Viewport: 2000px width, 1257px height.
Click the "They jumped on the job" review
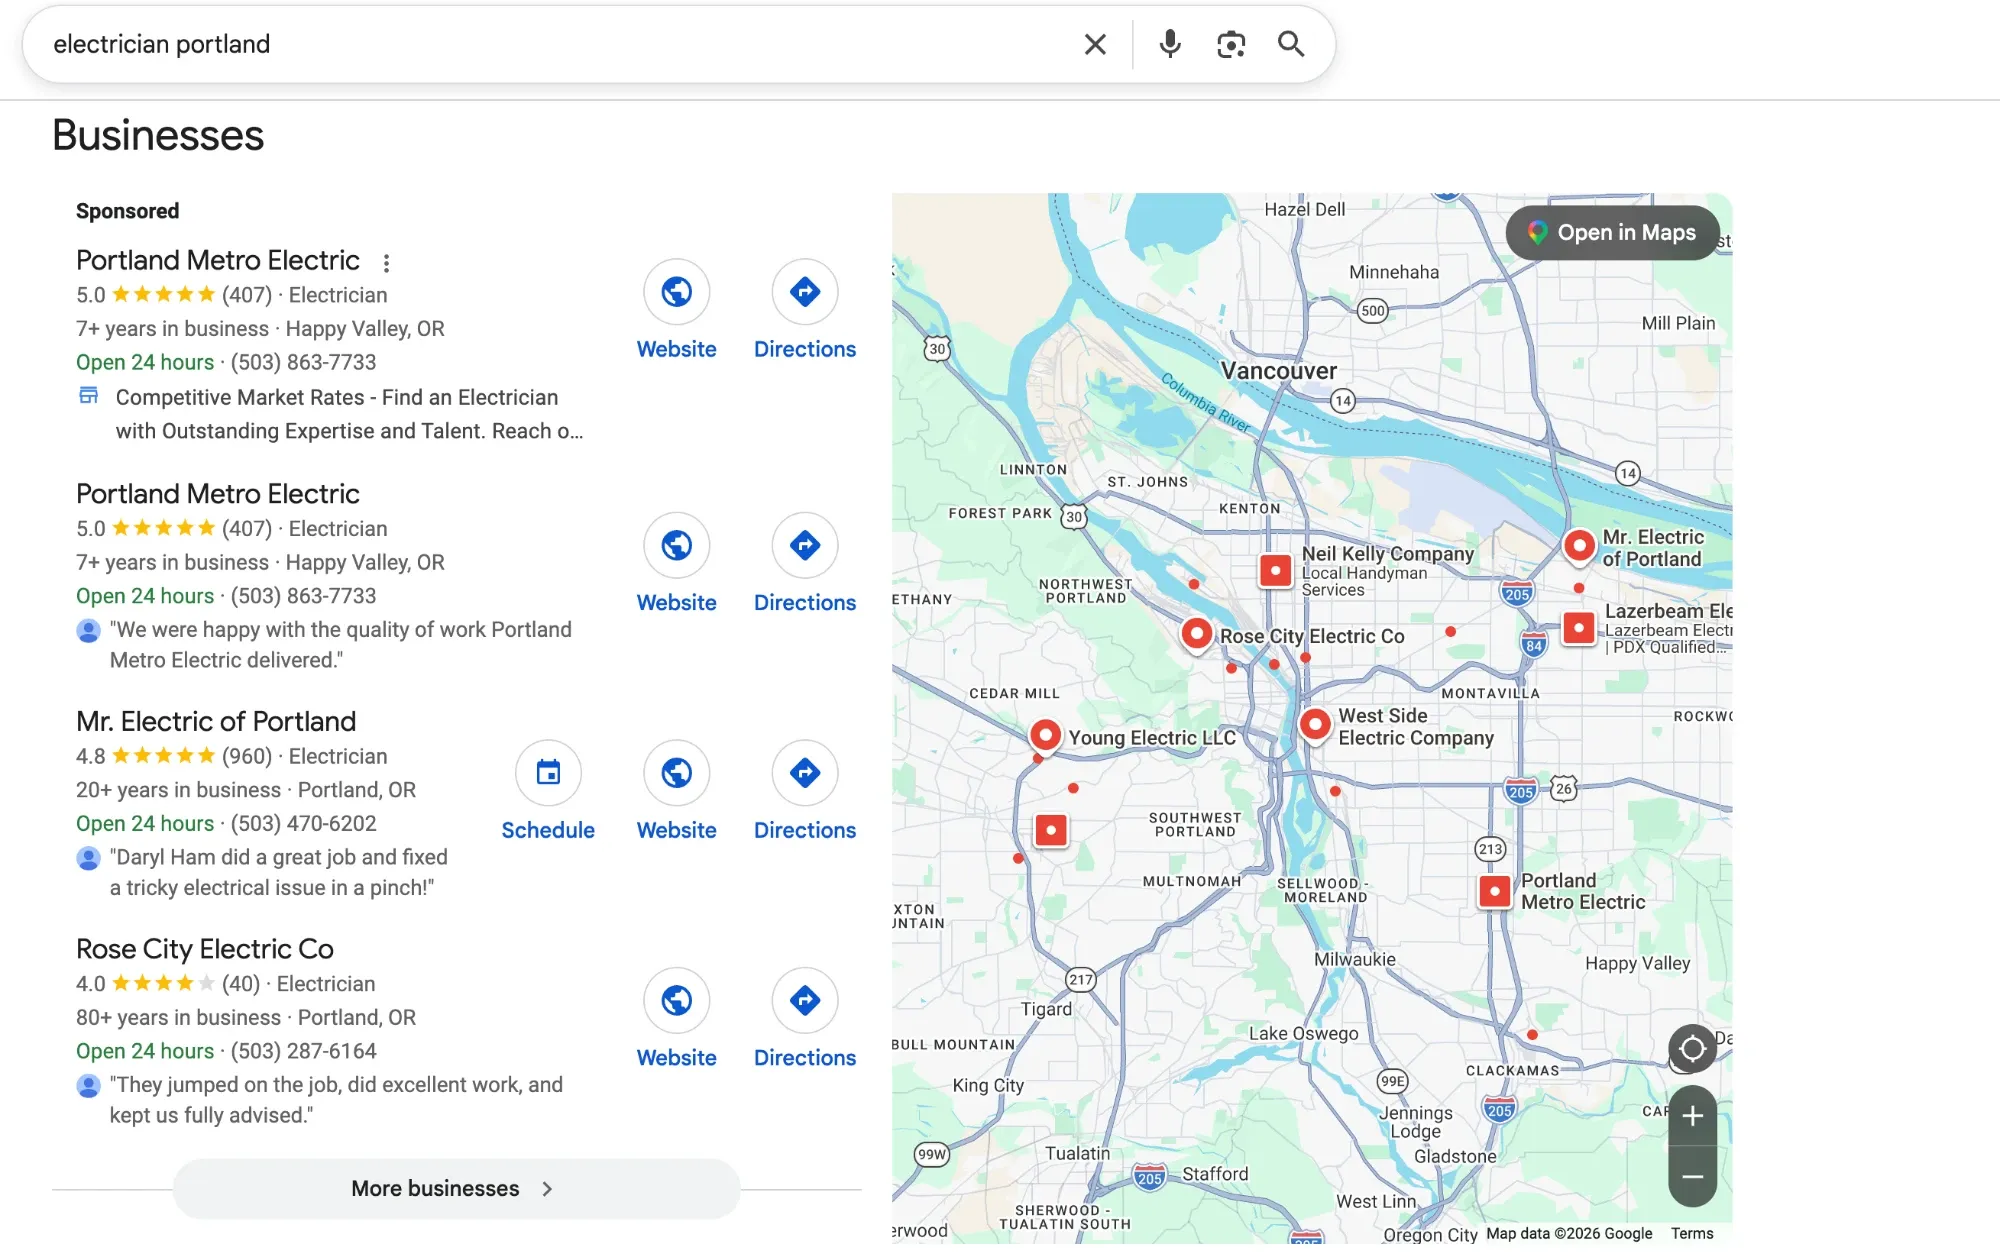pyautogui.click(x=336, y=1100)
